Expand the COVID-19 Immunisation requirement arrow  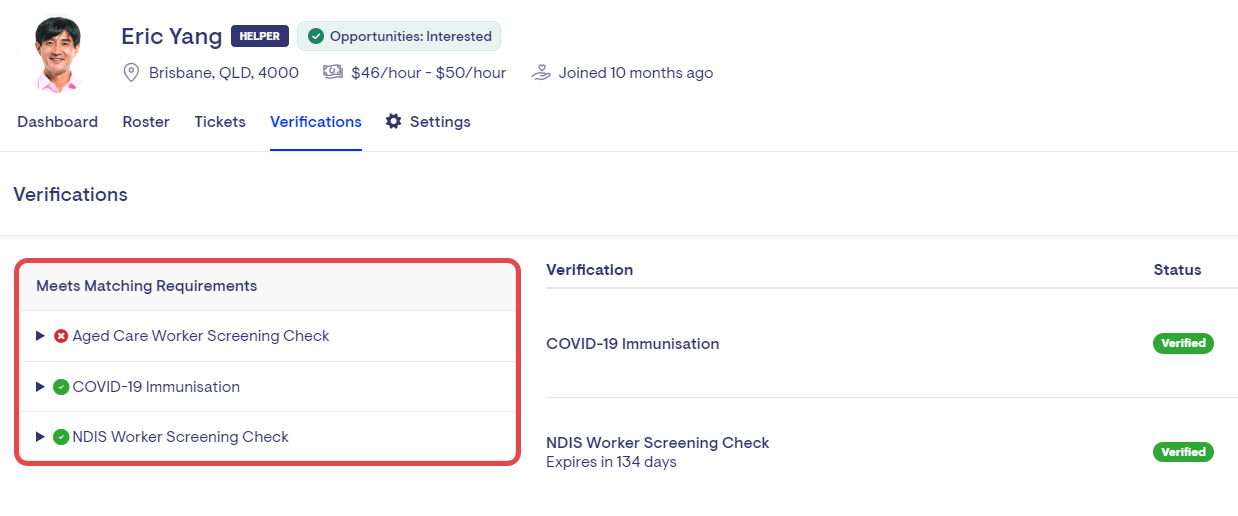coord(40,387)
